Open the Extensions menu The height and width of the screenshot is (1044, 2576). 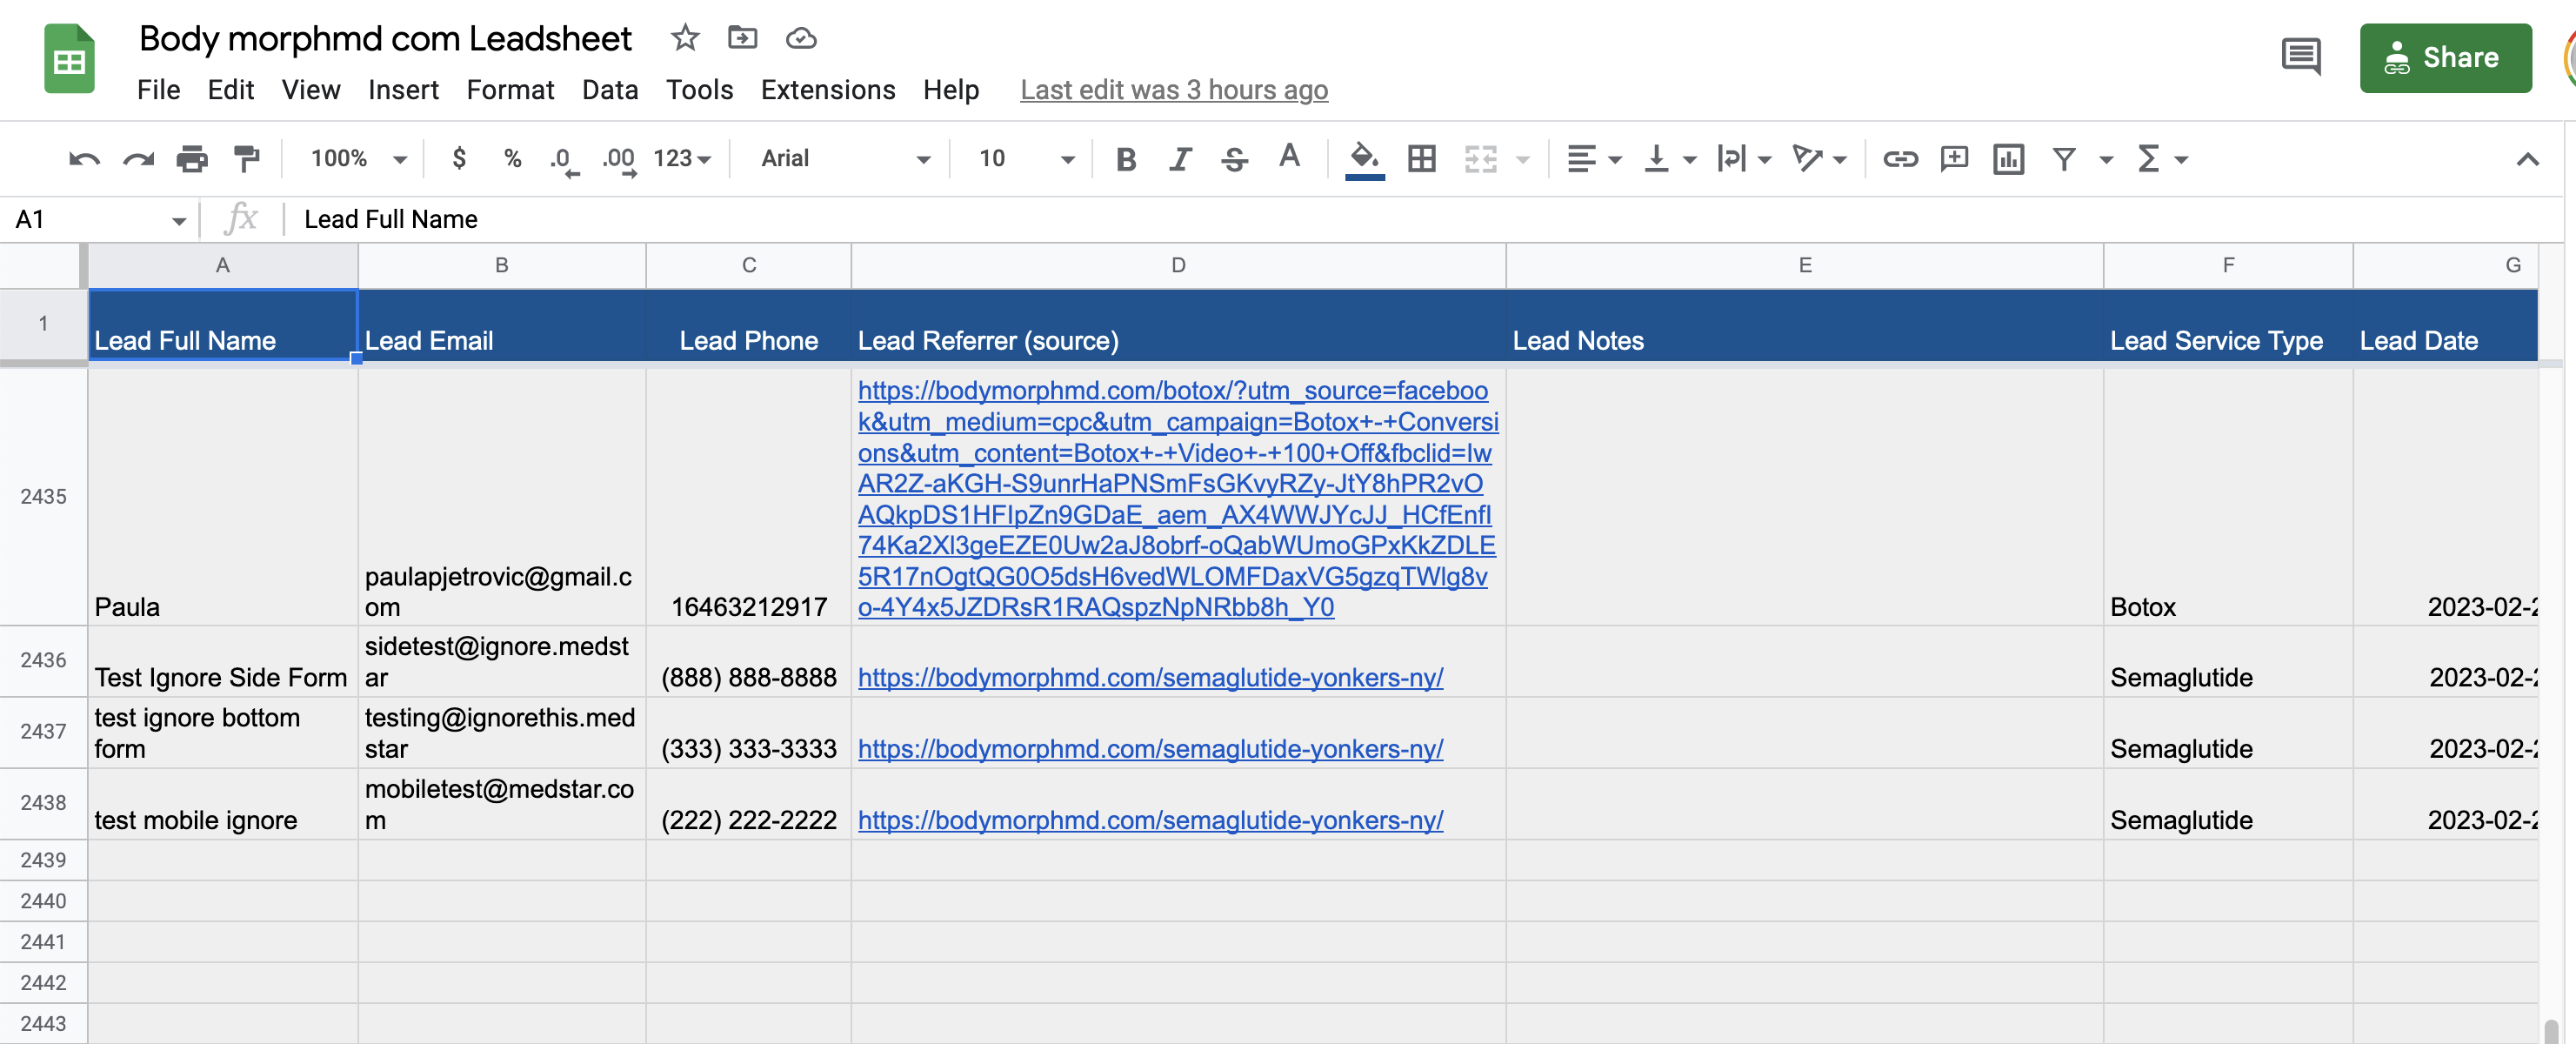pyautogui.click(x=827, y=90)
